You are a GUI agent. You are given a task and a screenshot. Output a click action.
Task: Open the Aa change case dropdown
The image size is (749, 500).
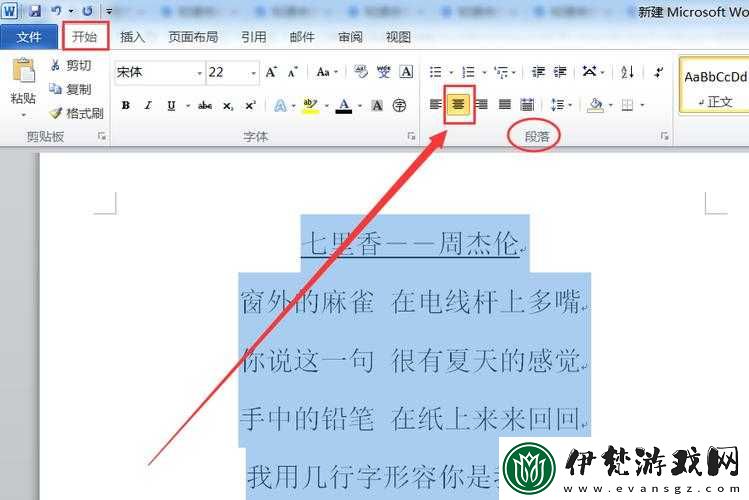pos(327,72)
